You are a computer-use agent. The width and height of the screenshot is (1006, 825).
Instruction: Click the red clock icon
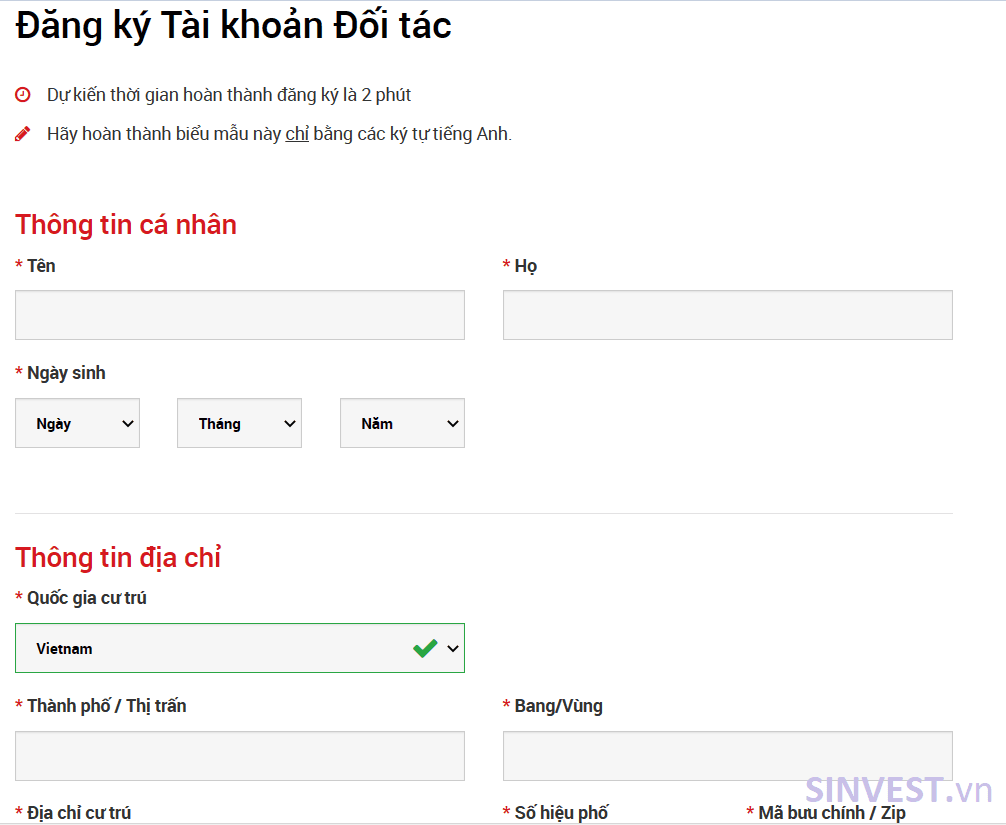(x=22, y=95)
